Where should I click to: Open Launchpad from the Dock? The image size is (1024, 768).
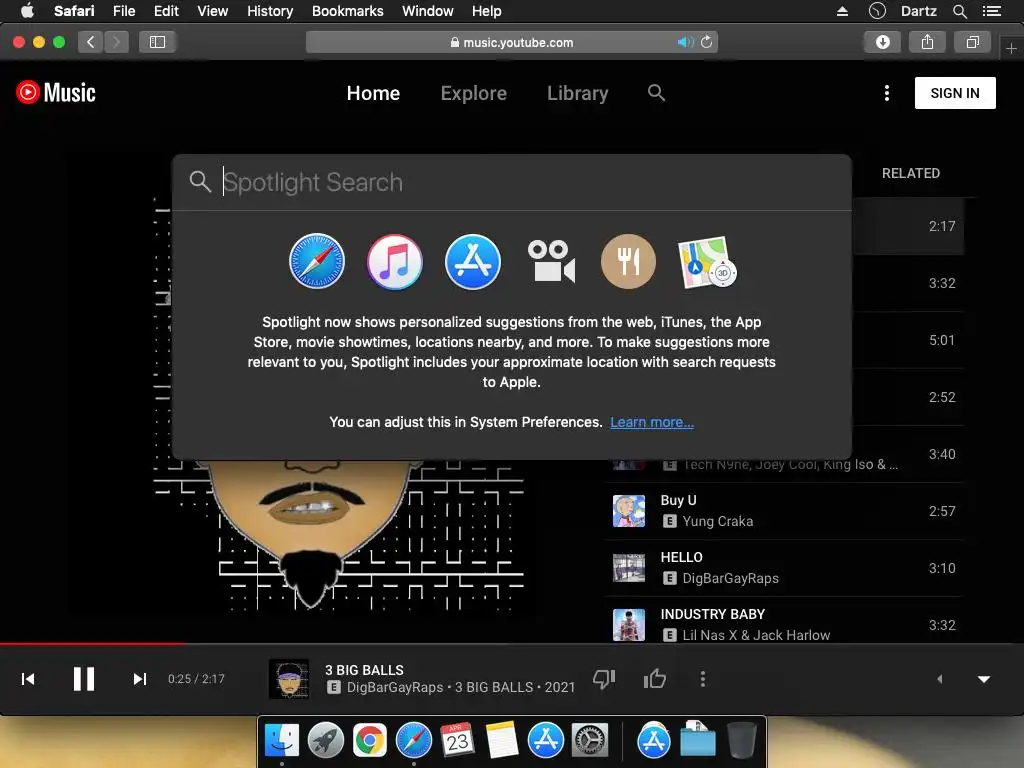tap(325, 741)
